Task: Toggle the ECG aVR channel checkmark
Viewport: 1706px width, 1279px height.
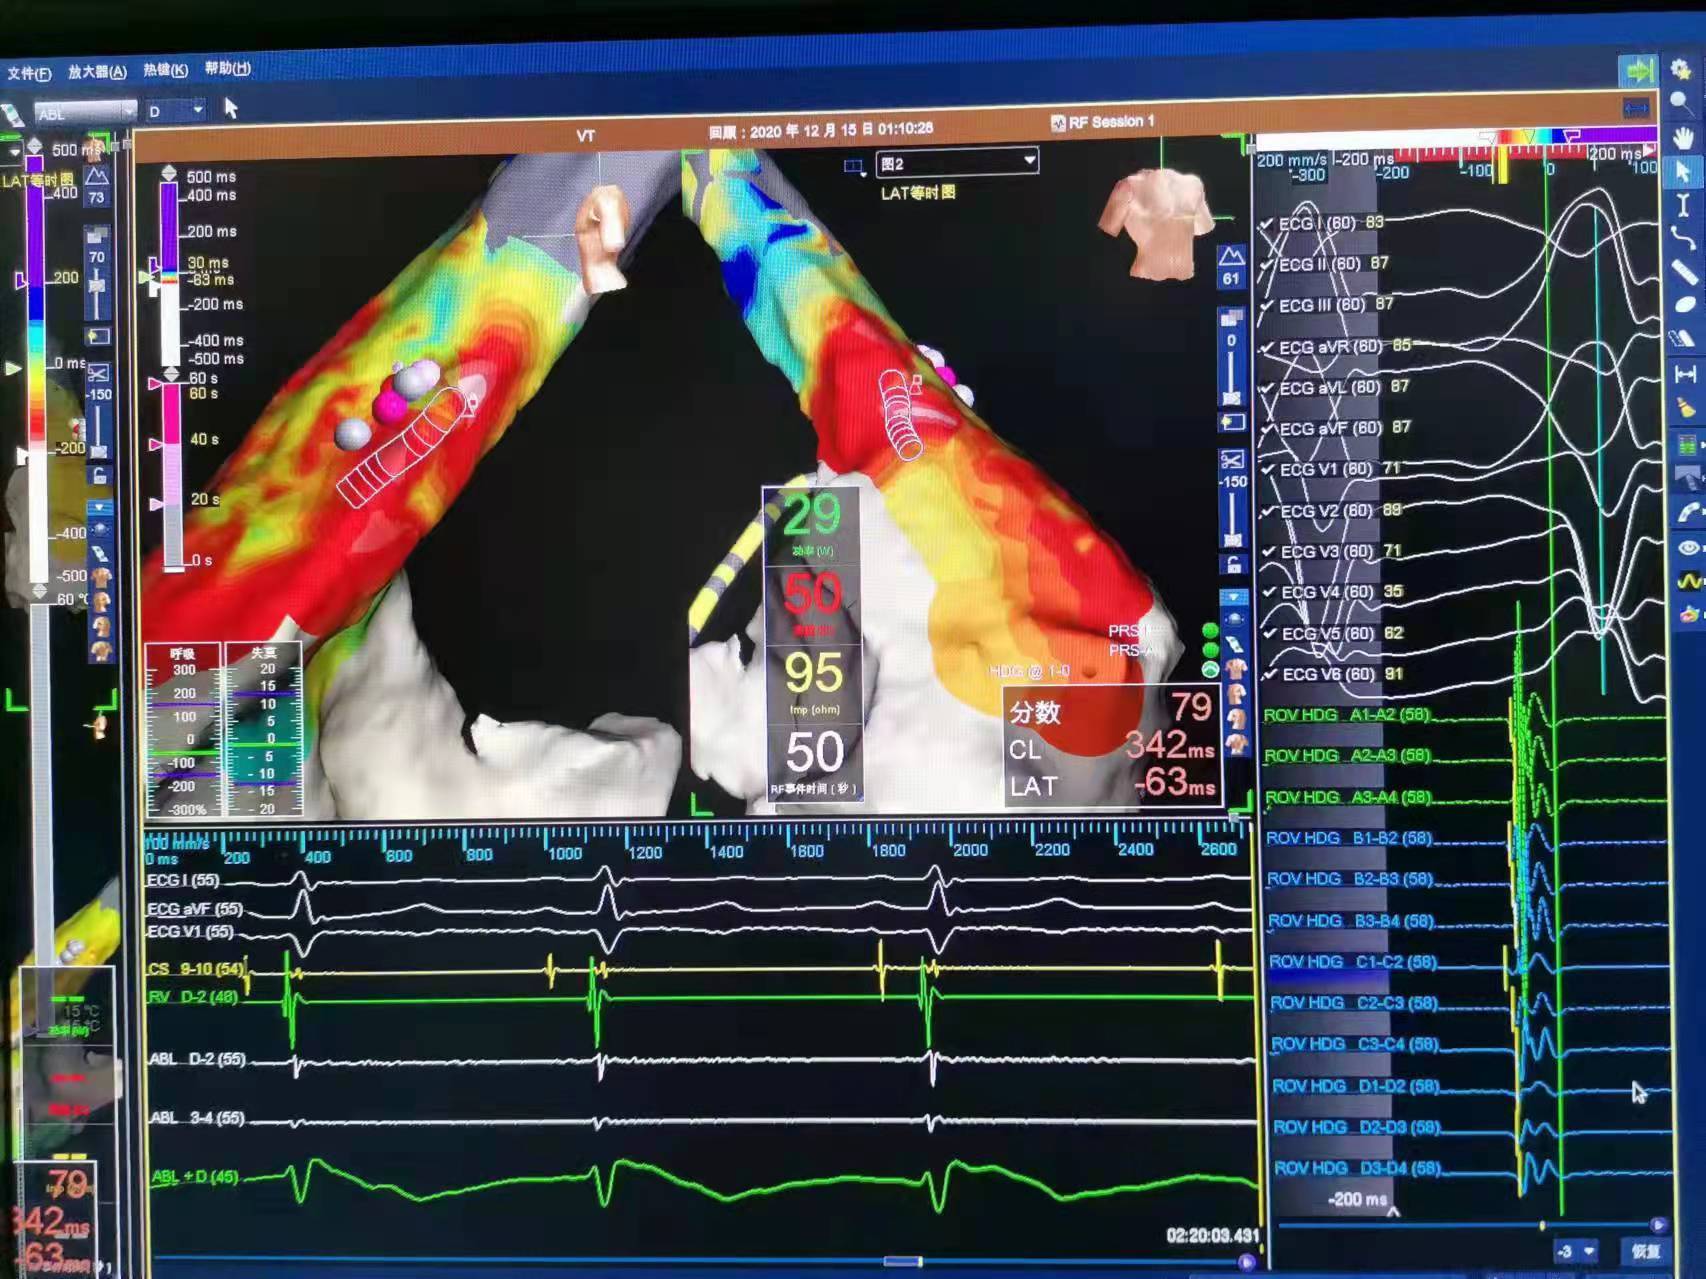Action: 1268,348
